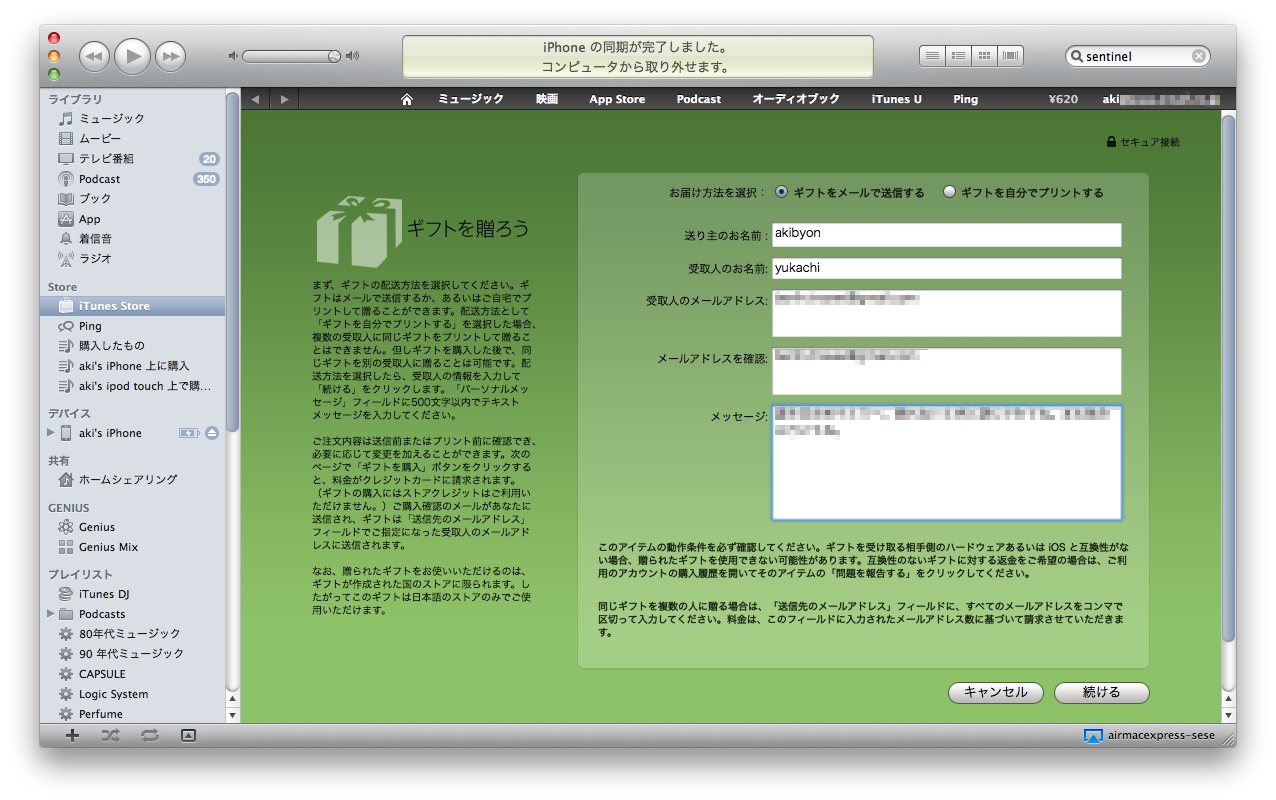Select ギフトを自分でプリントする radio option
Screen dimensions: 1276x800
[949, 192]
